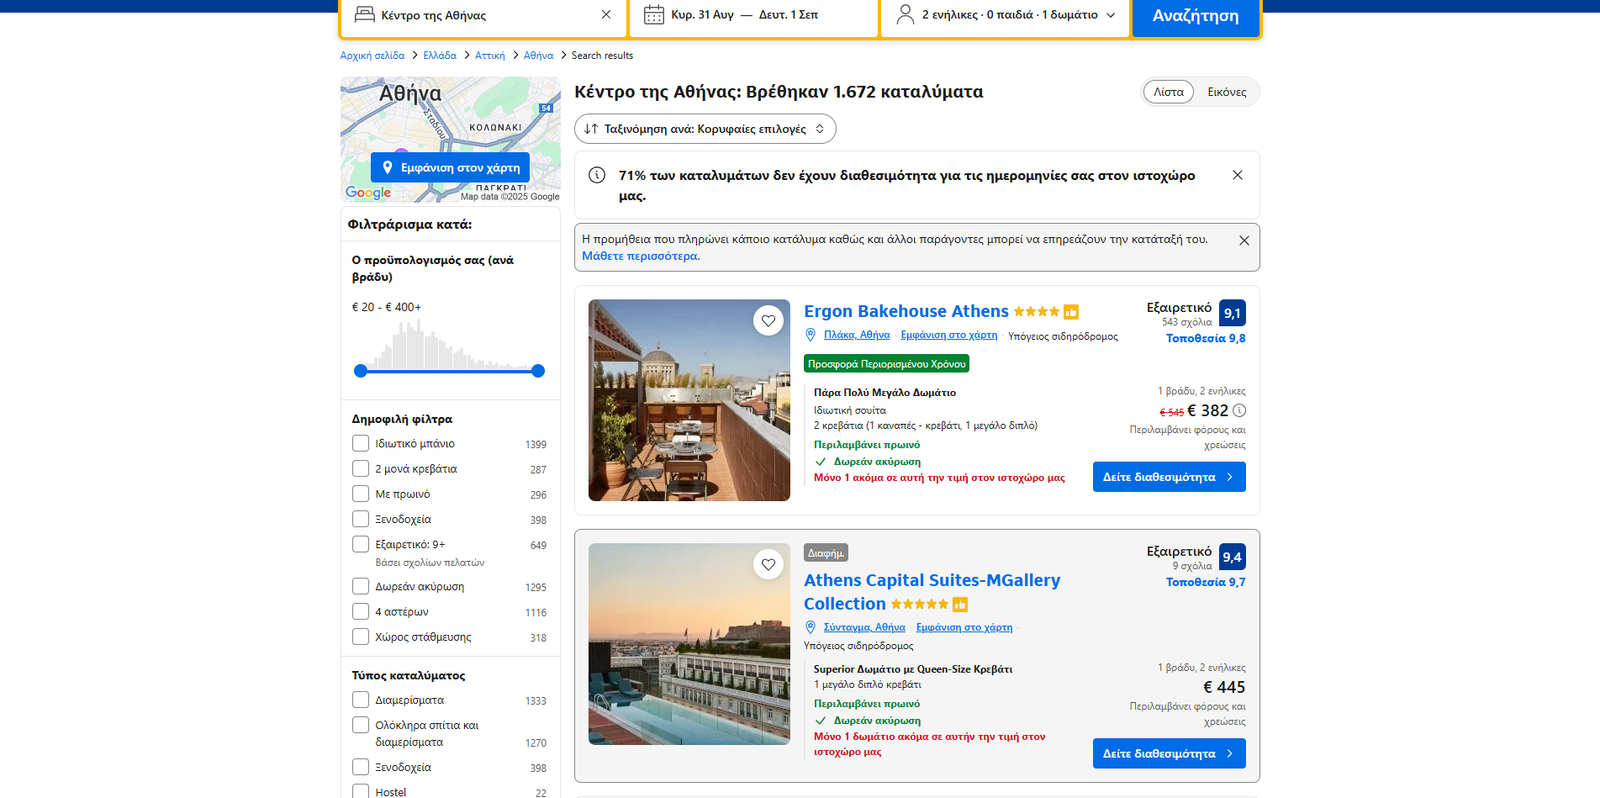Click Athens Capital Suites pool photo

[689, 644]
